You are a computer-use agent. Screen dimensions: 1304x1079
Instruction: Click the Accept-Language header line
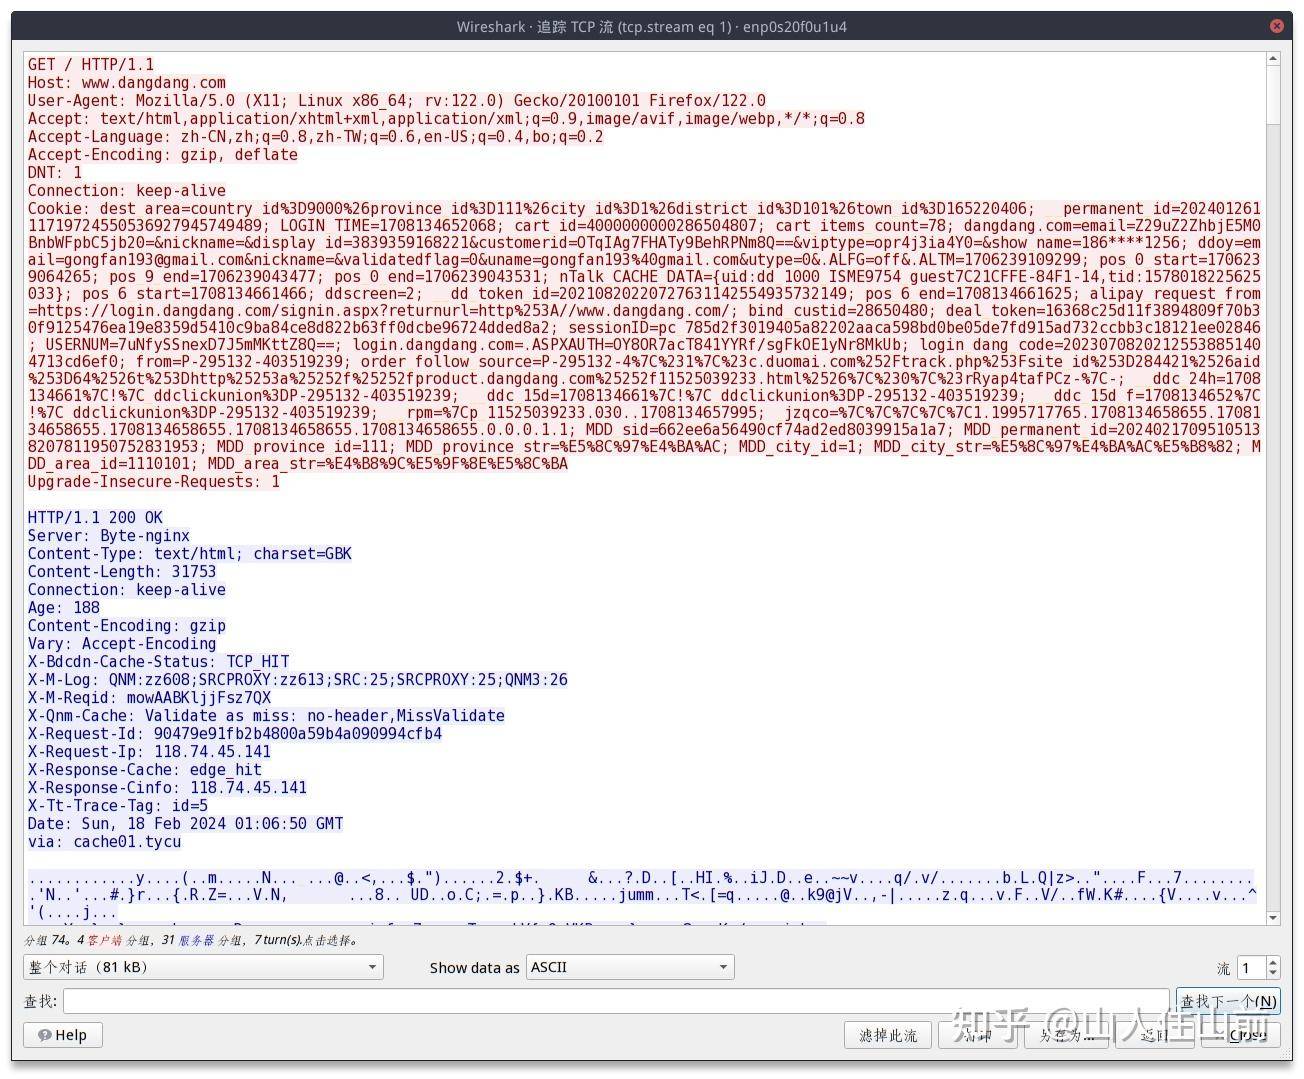(x=316, y=137)
